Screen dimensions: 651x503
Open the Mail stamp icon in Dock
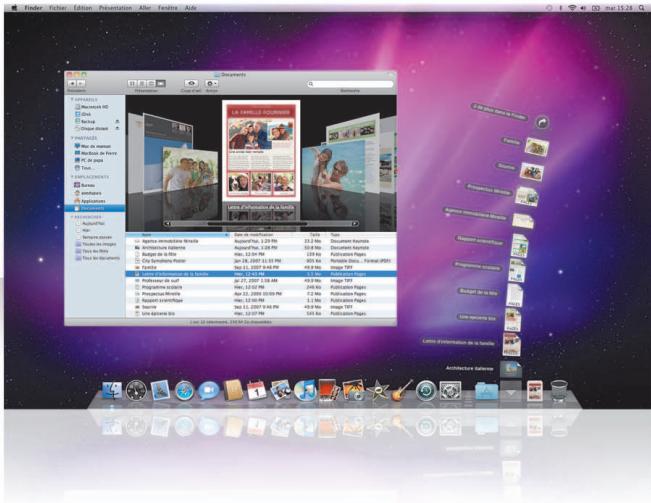[160, 390]
